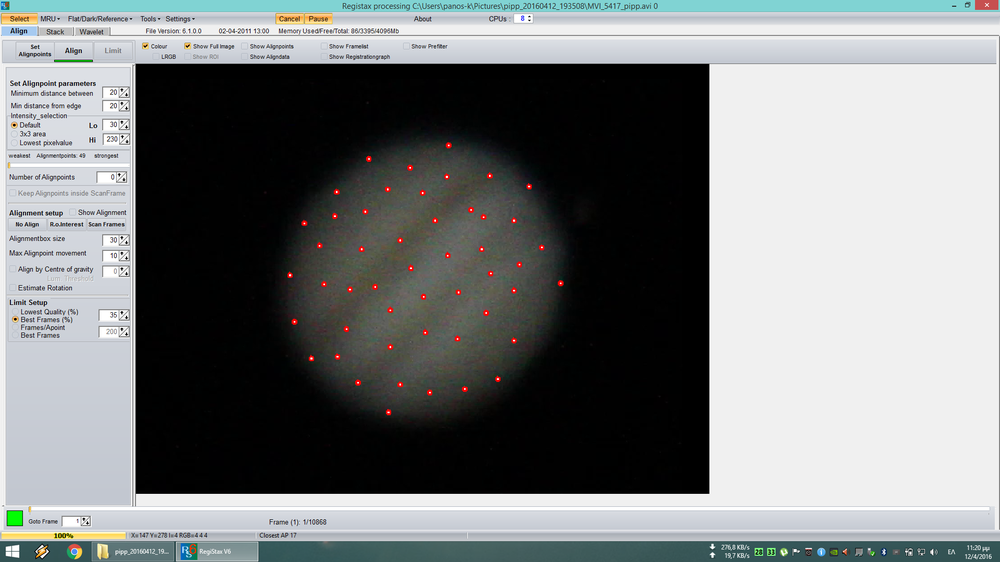Expand the Flat/Dark/Reference menu

[x=100, y=19]
